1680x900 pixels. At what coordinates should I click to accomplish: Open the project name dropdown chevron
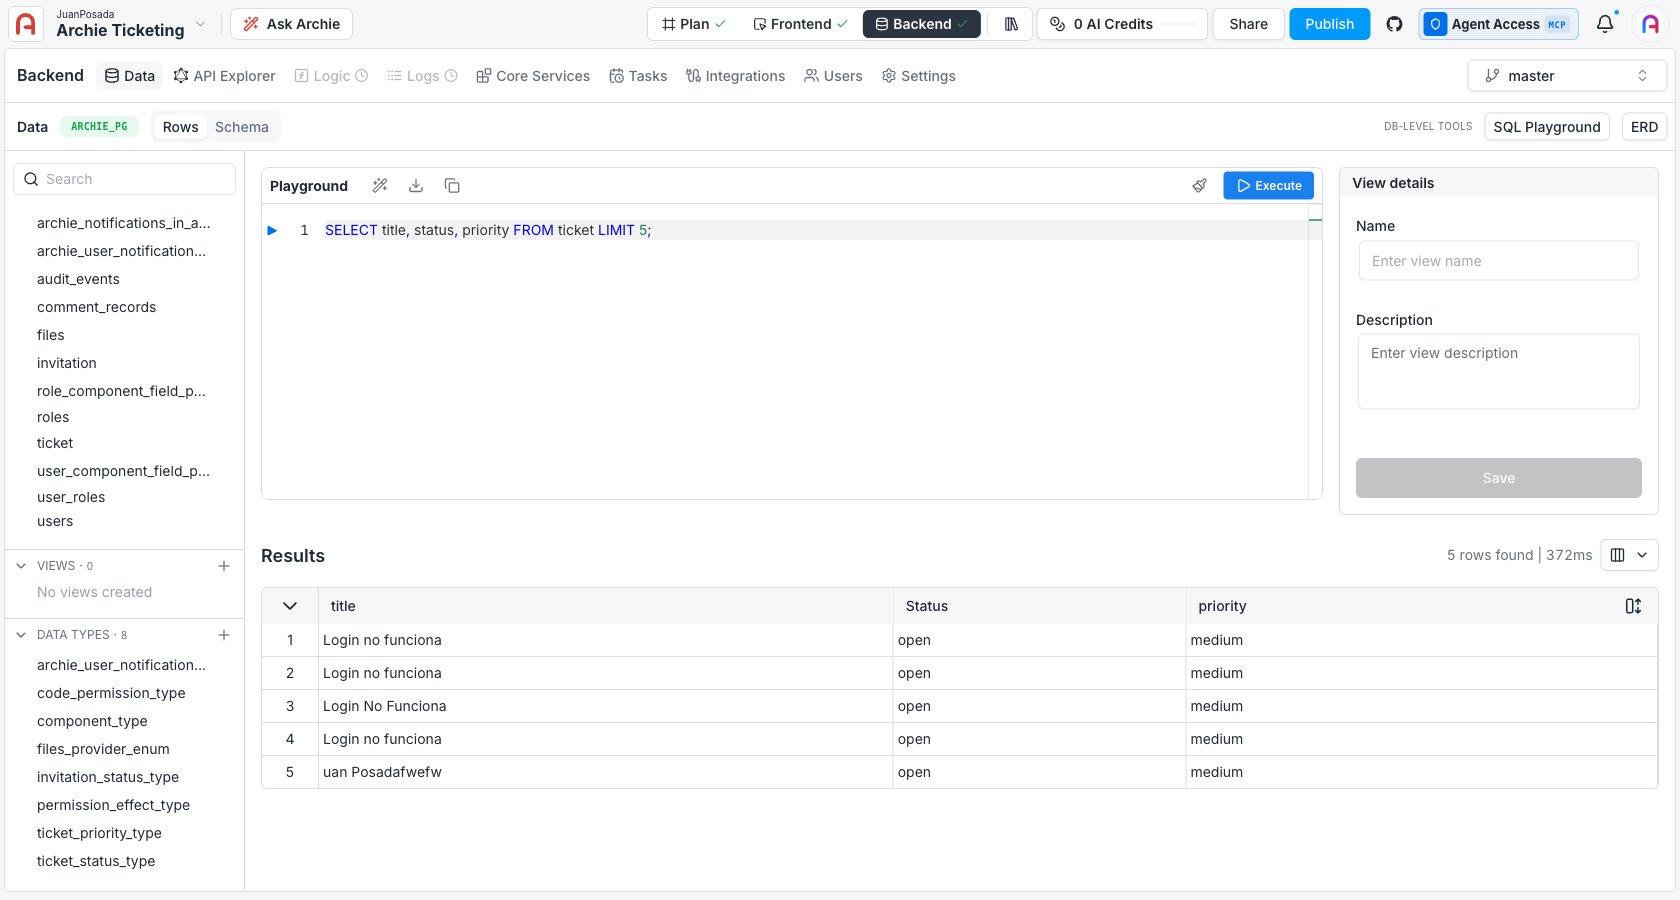(x=200, y=24)
